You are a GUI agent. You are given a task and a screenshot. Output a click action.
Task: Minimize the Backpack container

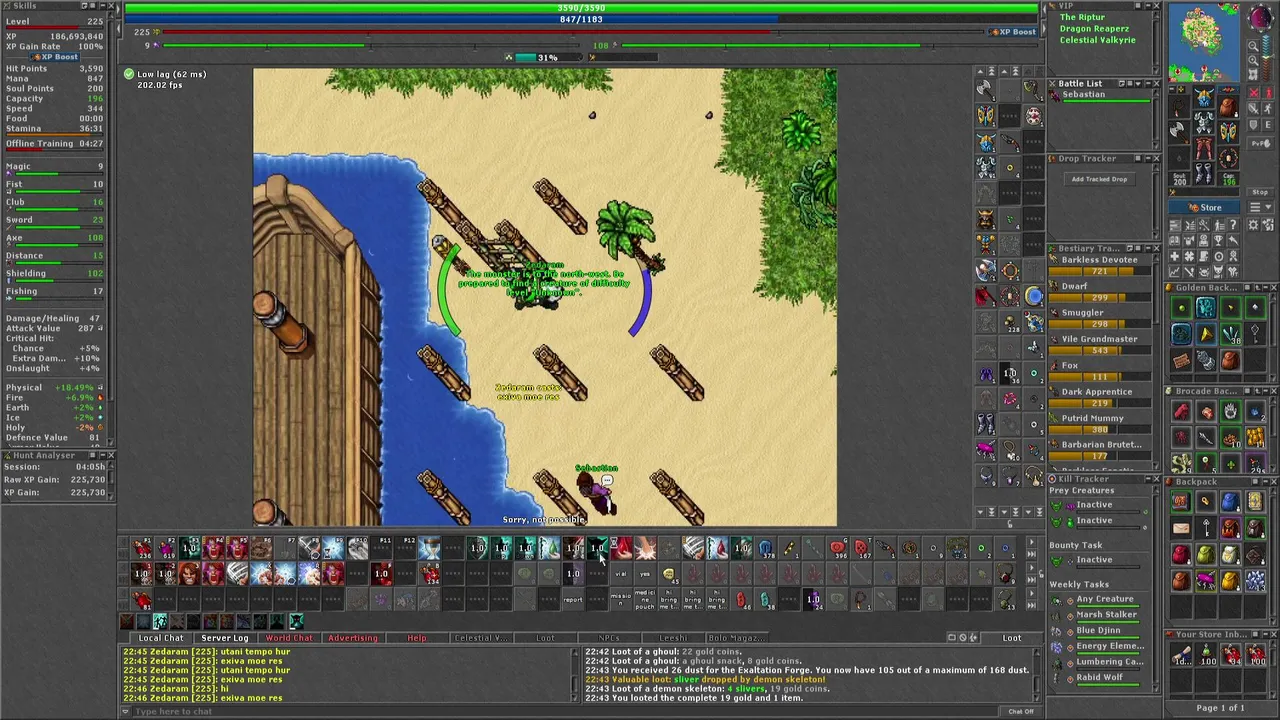[1263, 482]
